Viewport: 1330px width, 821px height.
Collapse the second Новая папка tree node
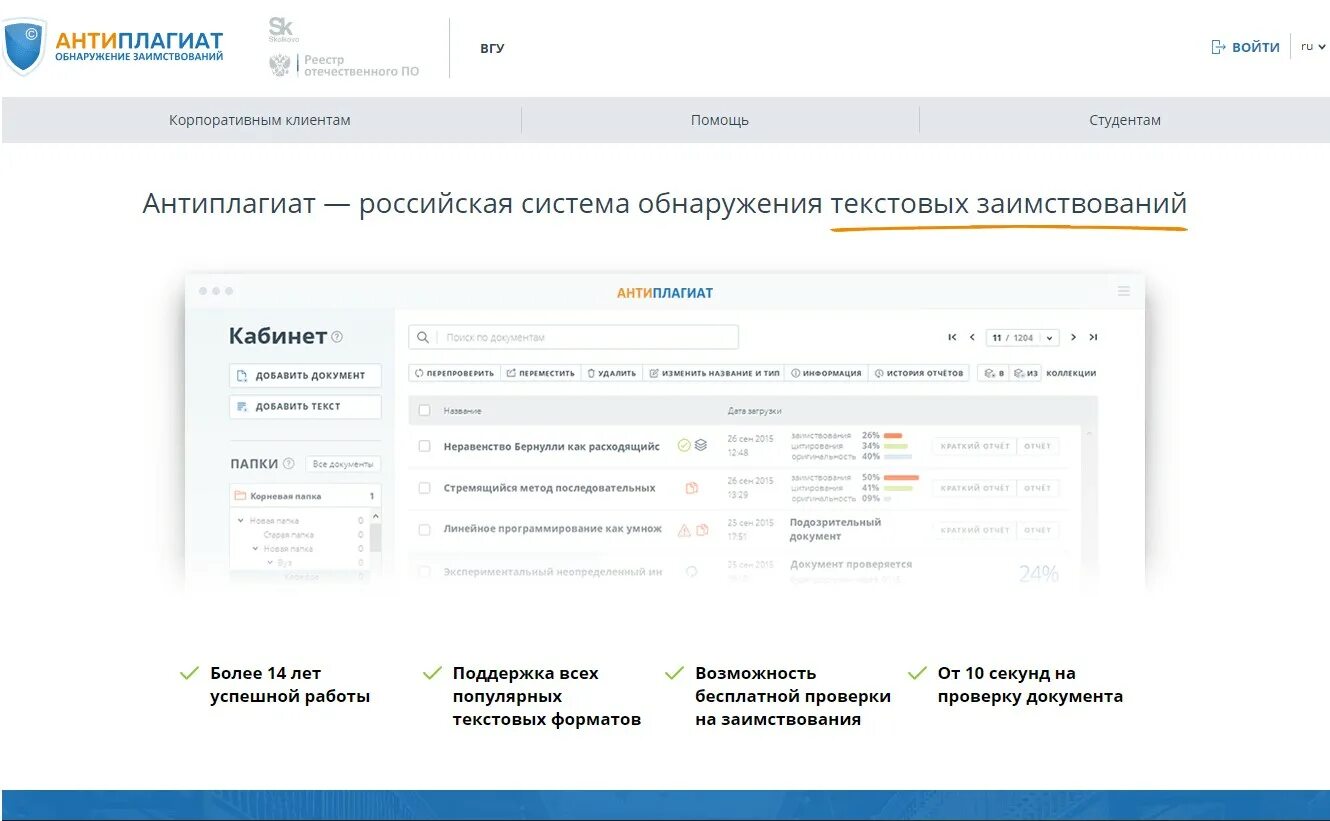[255, 549]
